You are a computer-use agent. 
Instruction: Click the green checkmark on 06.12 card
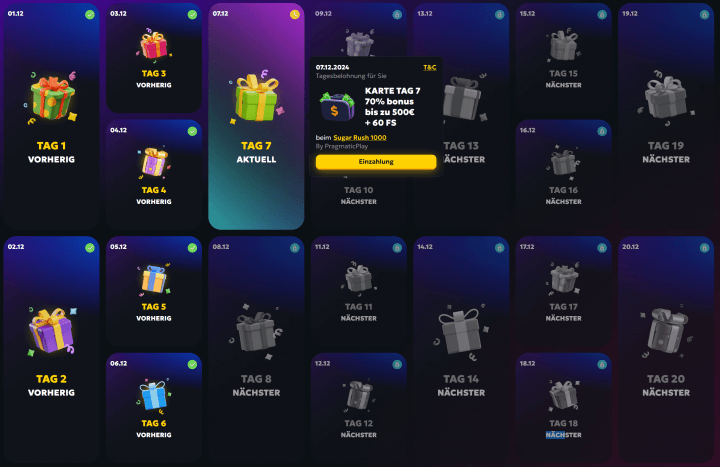192,365
